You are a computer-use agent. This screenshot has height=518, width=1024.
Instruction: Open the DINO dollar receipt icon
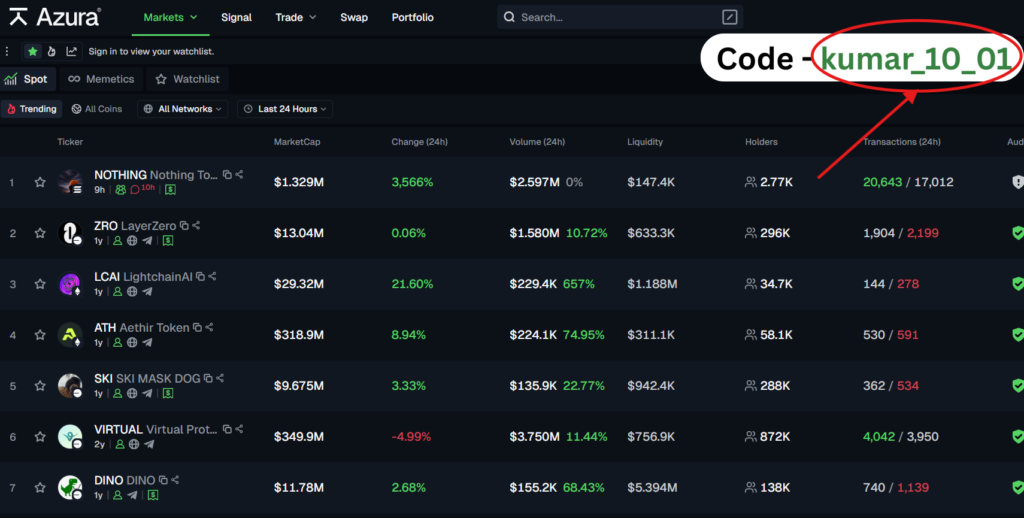click(x=153, y=496)
